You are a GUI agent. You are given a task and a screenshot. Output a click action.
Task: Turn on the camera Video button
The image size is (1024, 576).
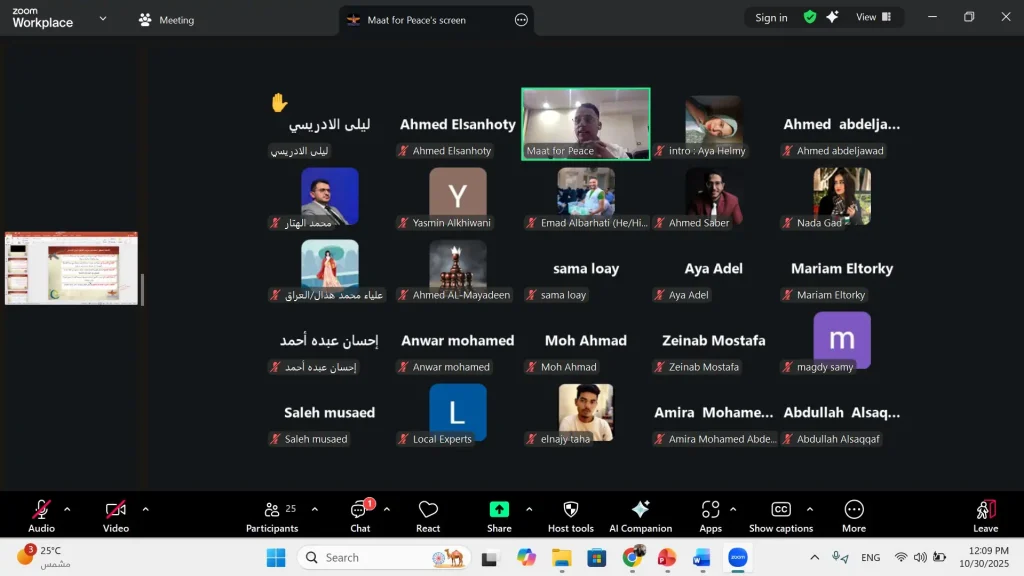tap(116, 514)
